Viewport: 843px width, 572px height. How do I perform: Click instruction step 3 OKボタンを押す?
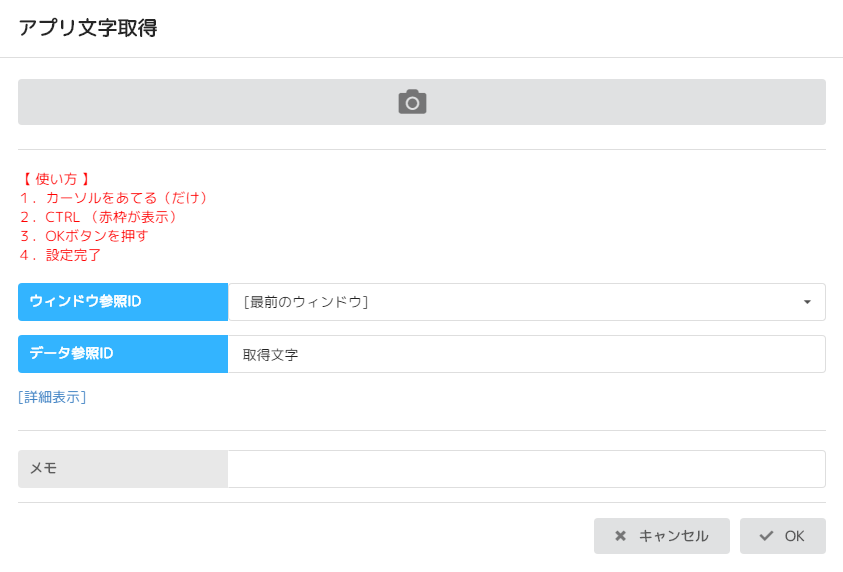click(x=83, y=236)
